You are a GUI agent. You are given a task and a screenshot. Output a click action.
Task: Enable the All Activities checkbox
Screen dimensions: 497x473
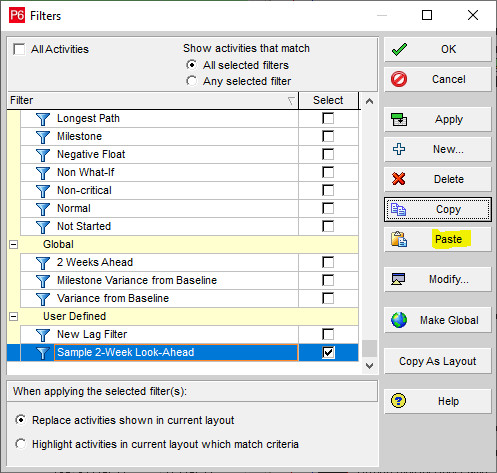[19, 49]
